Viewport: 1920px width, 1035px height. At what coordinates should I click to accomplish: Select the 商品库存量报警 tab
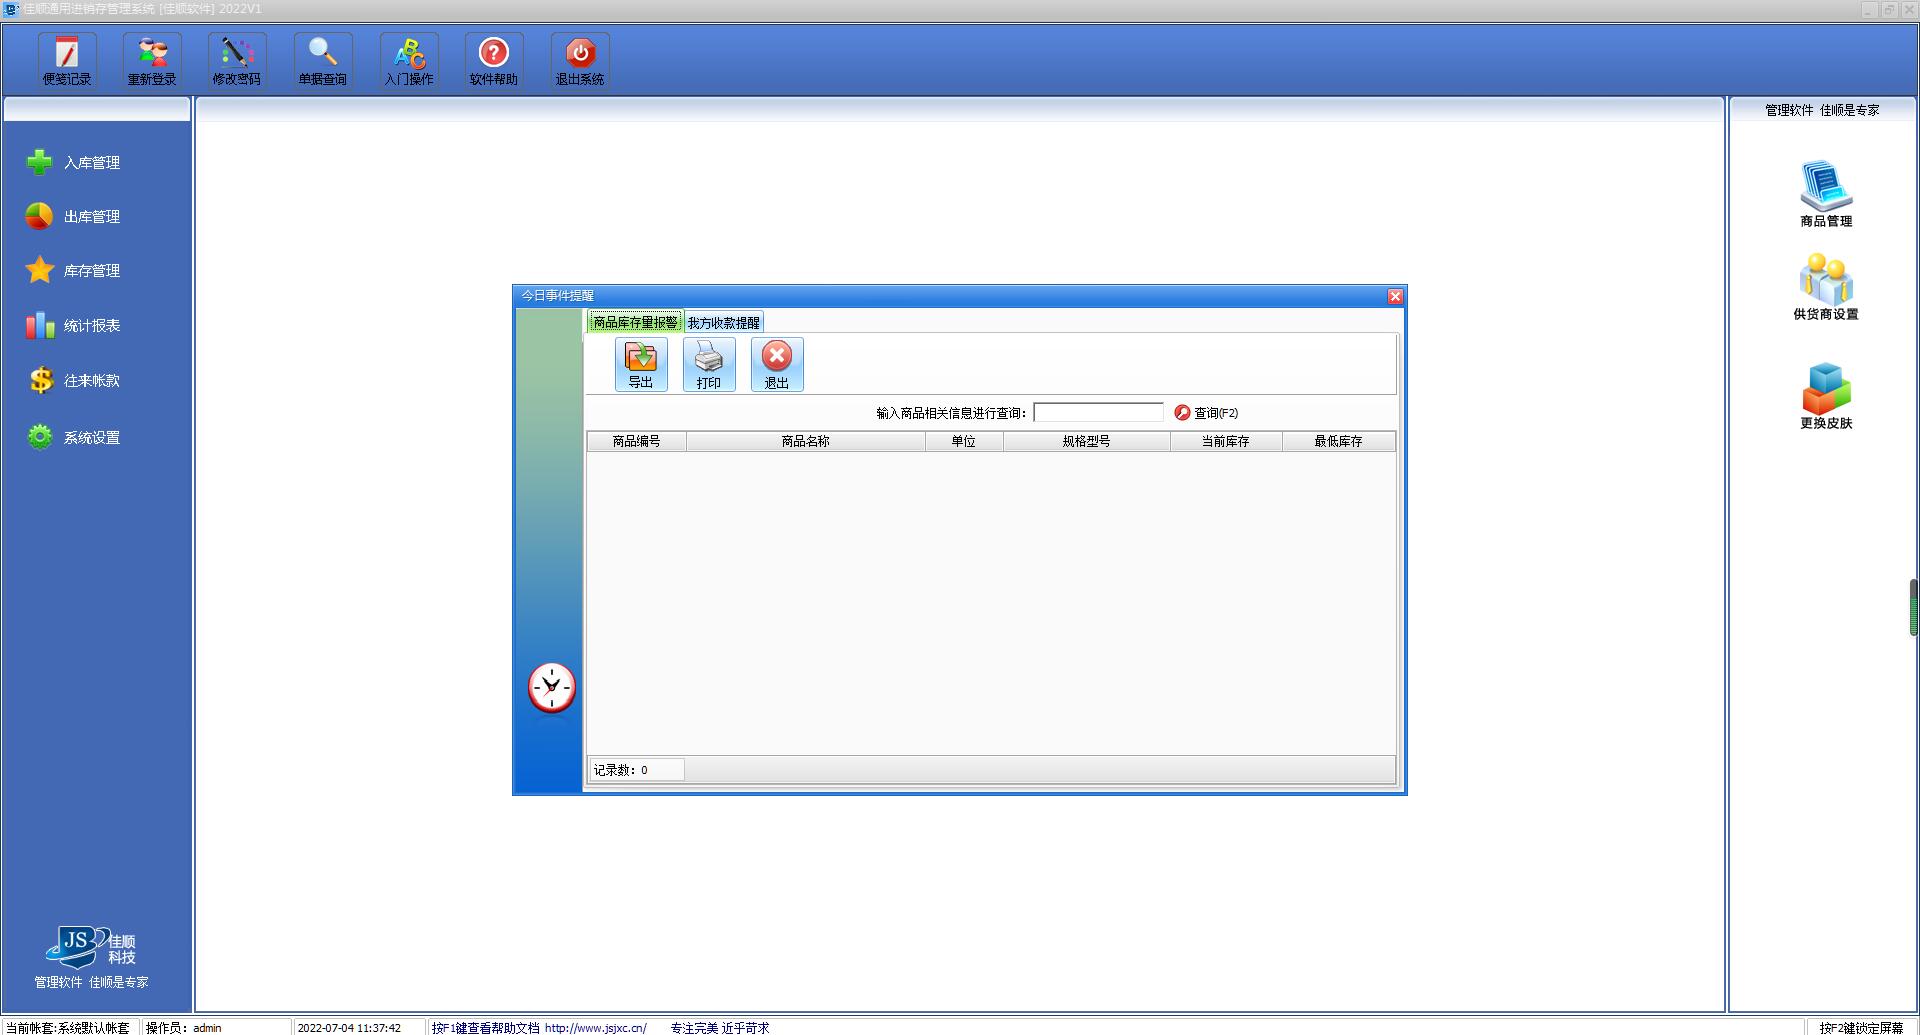[x=634, y=321]
